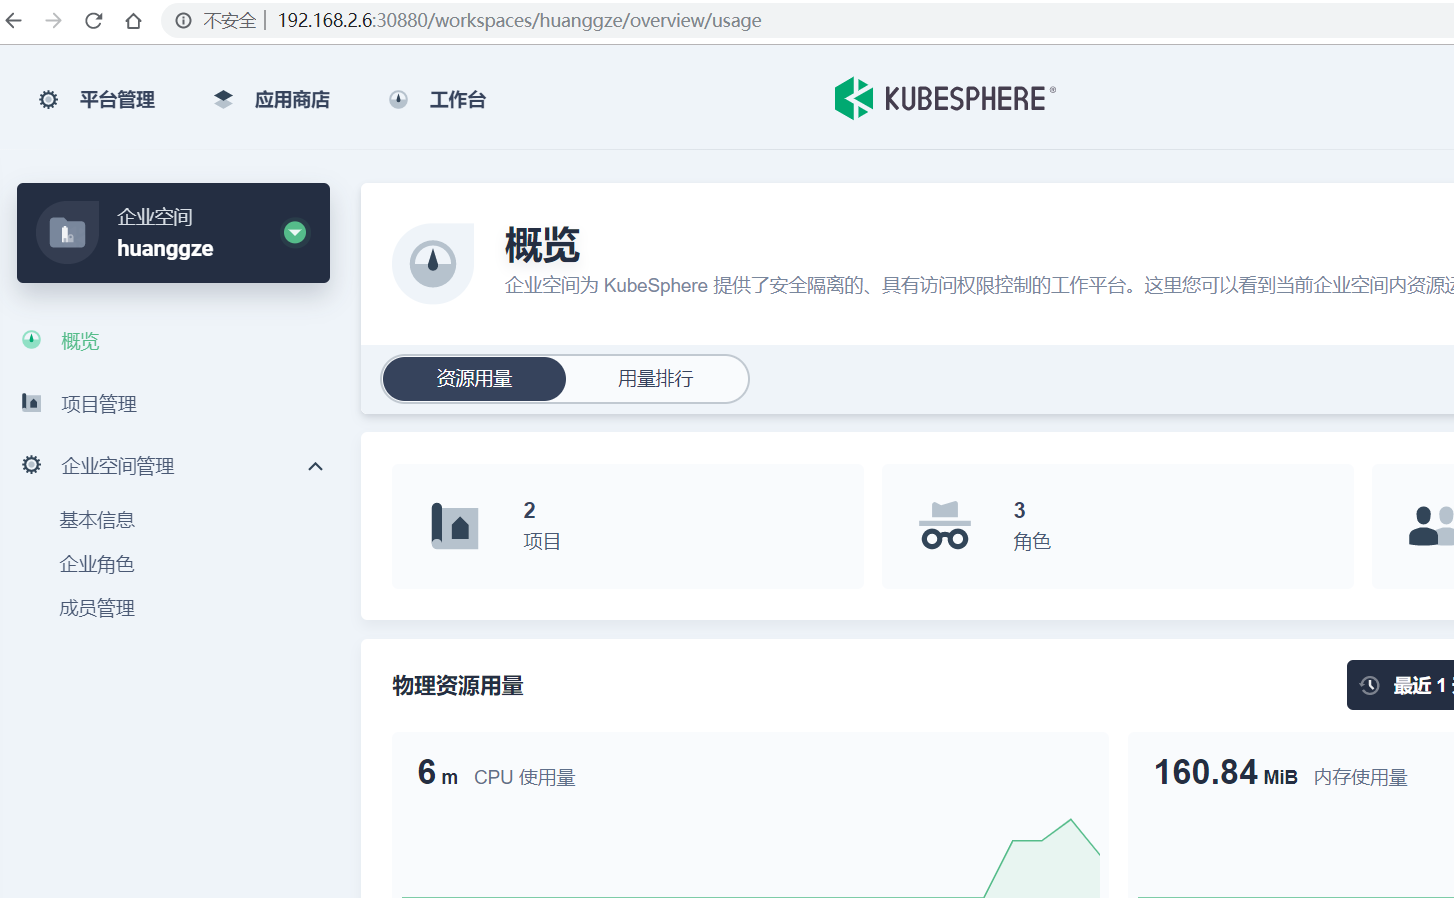The height and width of the screenshot is (898, 1454).
Task: Click the gear icon beside 企业空间管理
Action: tap(32, 465)
